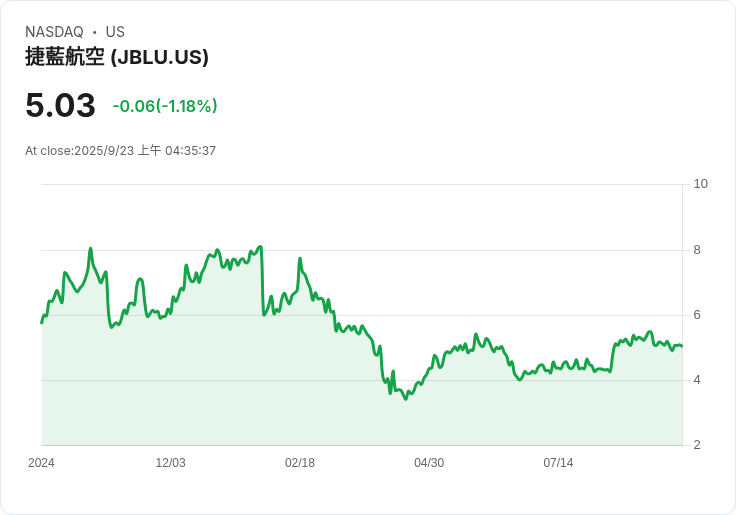Click the chart line's starting point at 2024

pos(42,323)
